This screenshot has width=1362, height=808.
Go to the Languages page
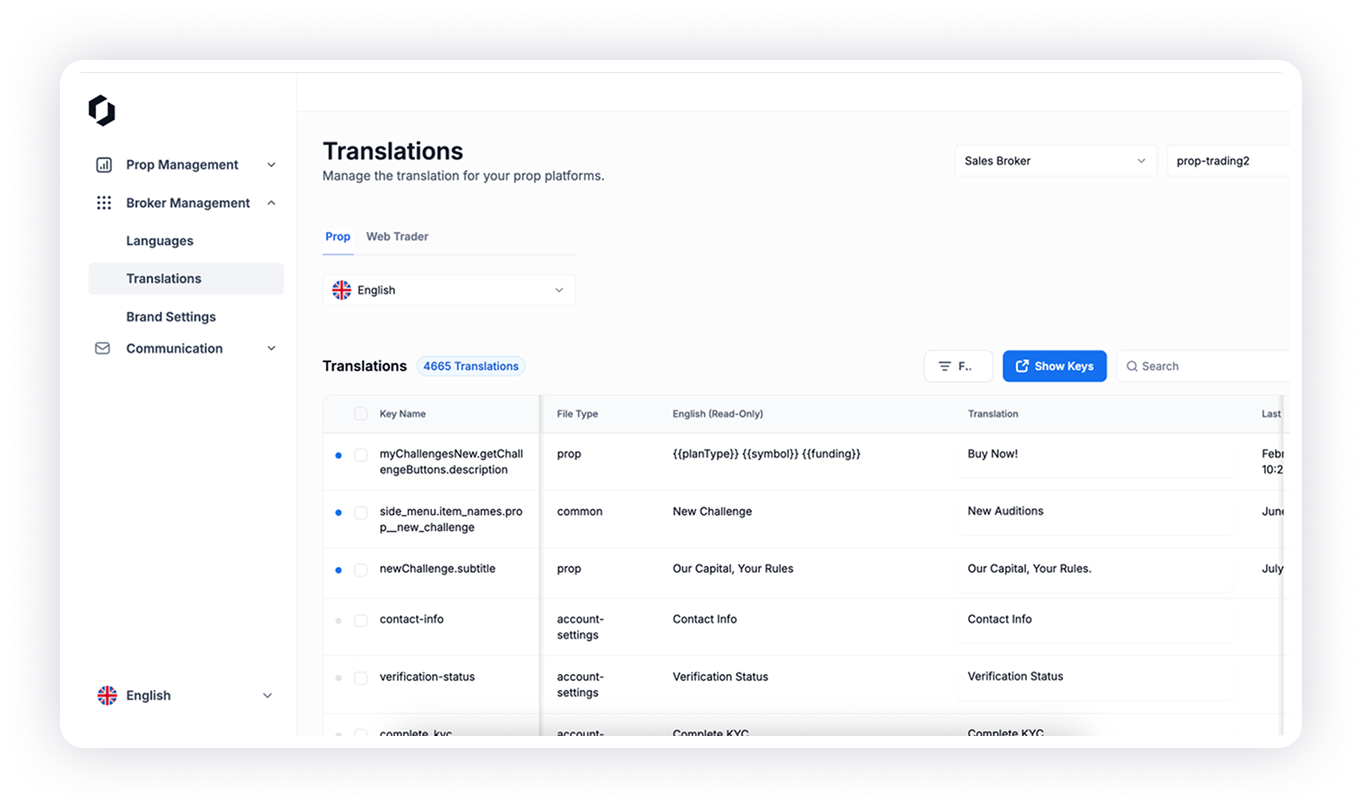click(160, 241)
